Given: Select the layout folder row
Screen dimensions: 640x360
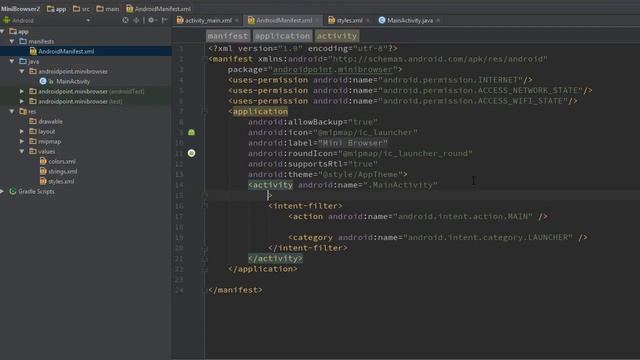Looking at the screenshot, I should [x=86, y=131].
